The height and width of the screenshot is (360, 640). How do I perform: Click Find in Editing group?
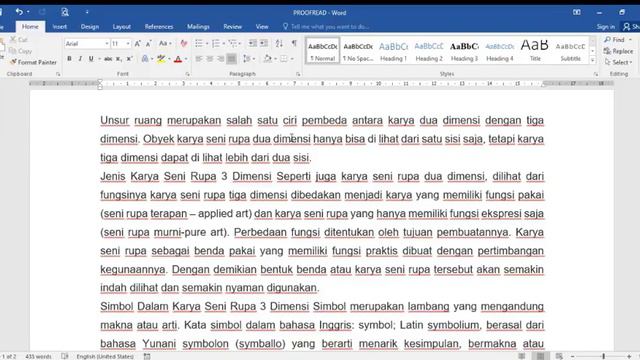click(x=615, y=40)
